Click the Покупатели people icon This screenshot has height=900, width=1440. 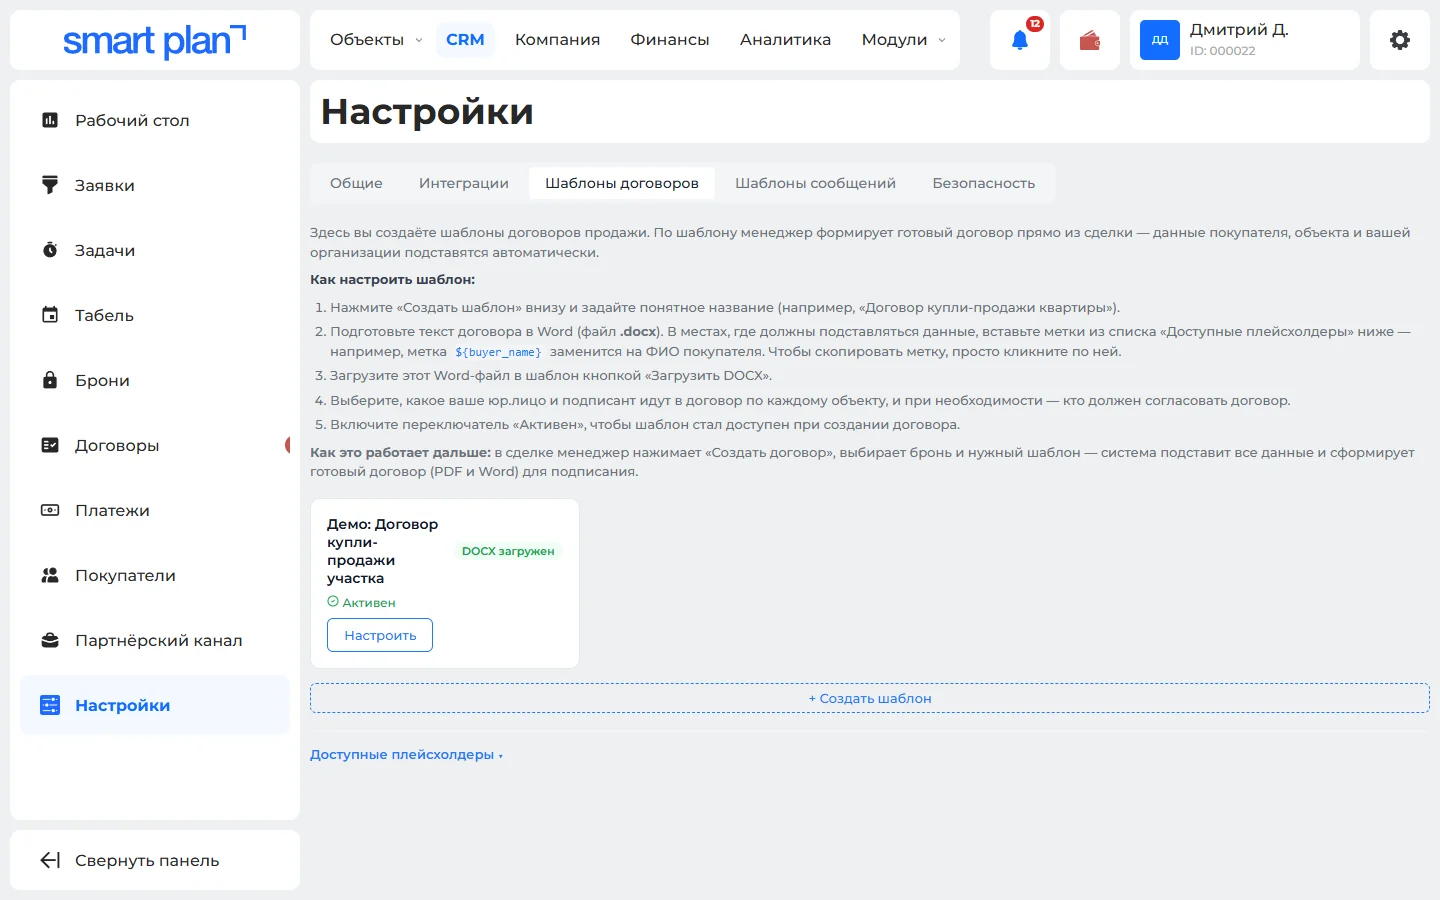point(50,575)
